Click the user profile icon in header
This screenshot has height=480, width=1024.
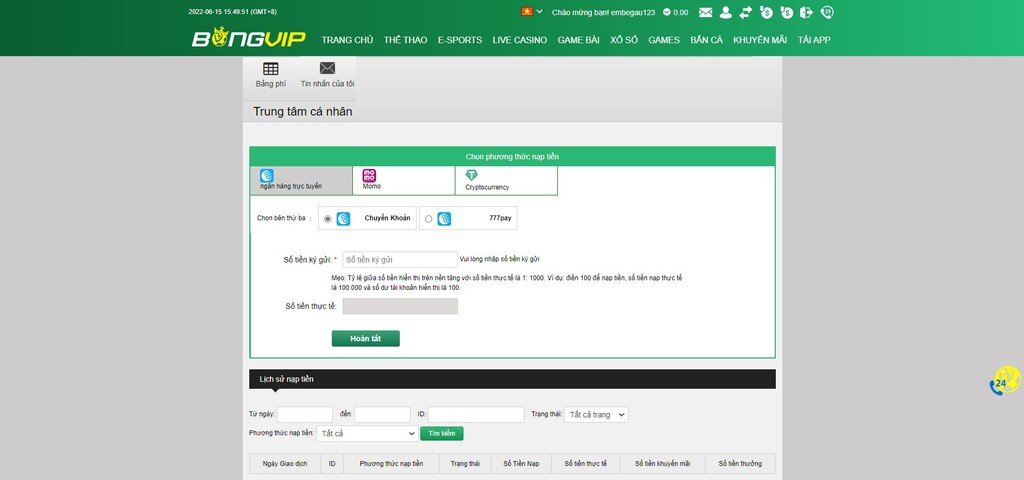(x=726, y=12)
